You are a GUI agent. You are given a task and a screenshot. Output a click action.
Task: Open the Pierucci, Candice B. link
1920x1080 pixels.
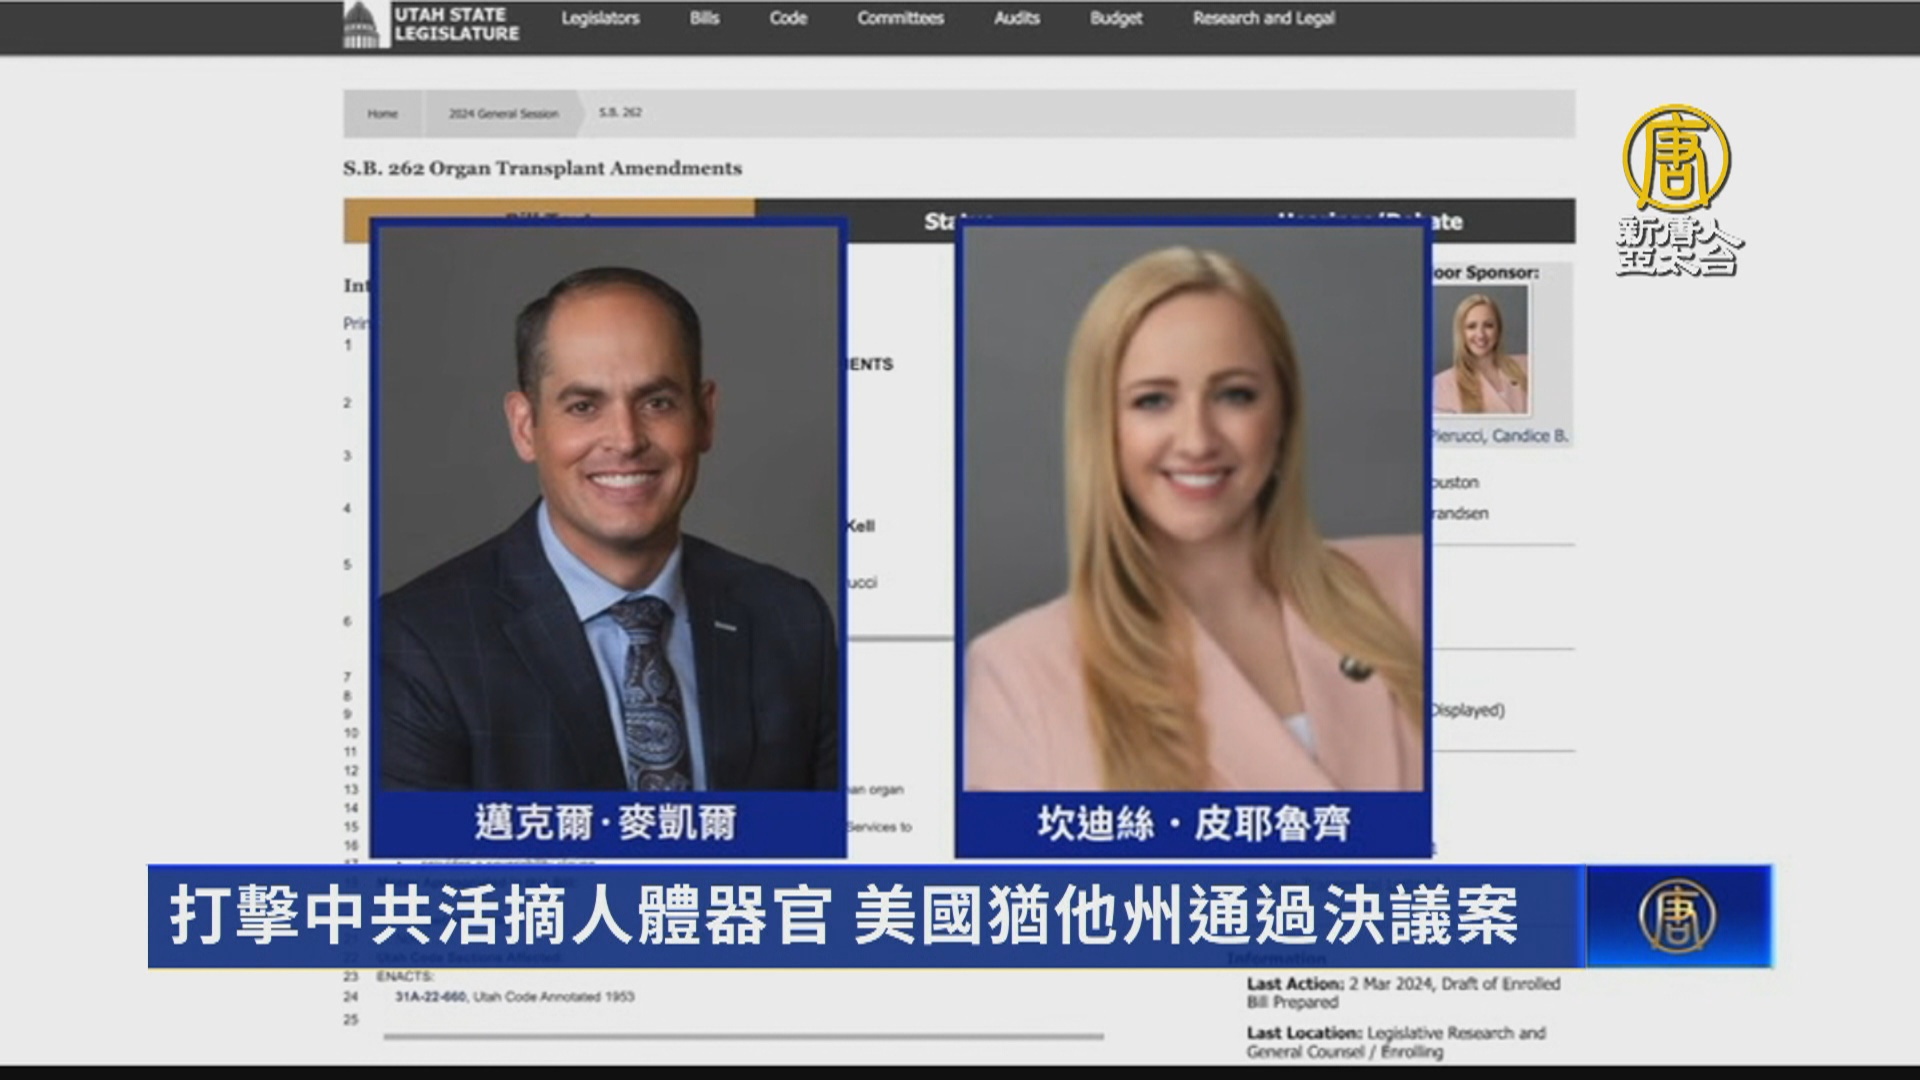[1500, 436]
